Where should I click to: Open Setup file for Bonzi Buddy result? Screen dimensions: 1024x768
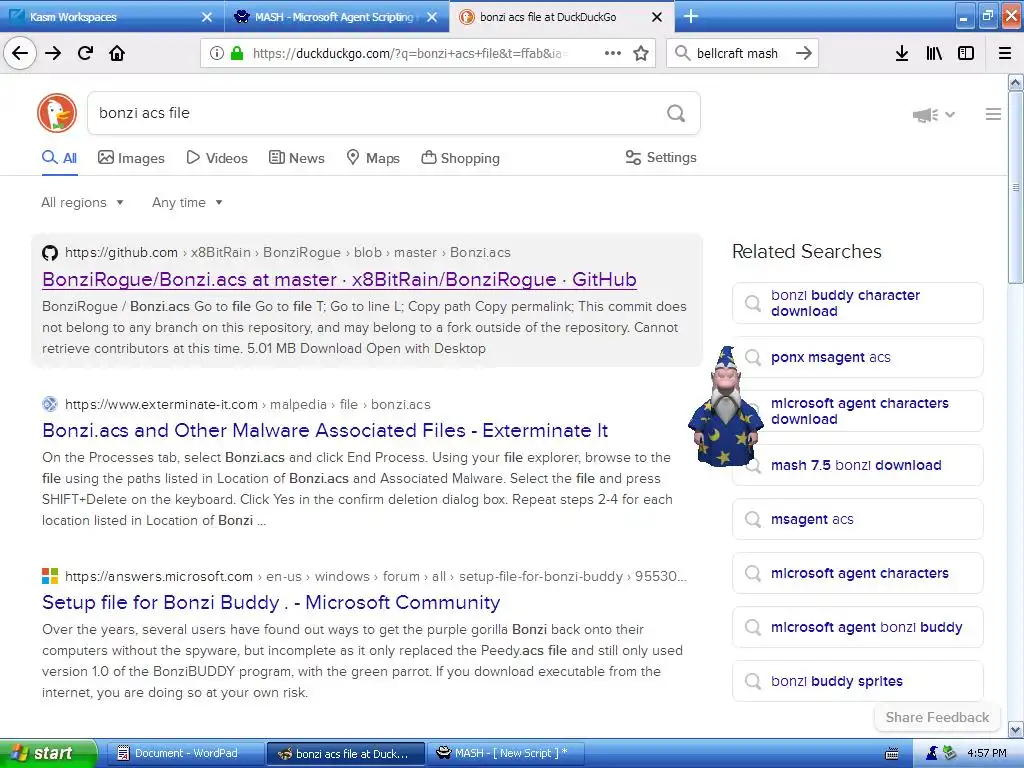point(271,602)
